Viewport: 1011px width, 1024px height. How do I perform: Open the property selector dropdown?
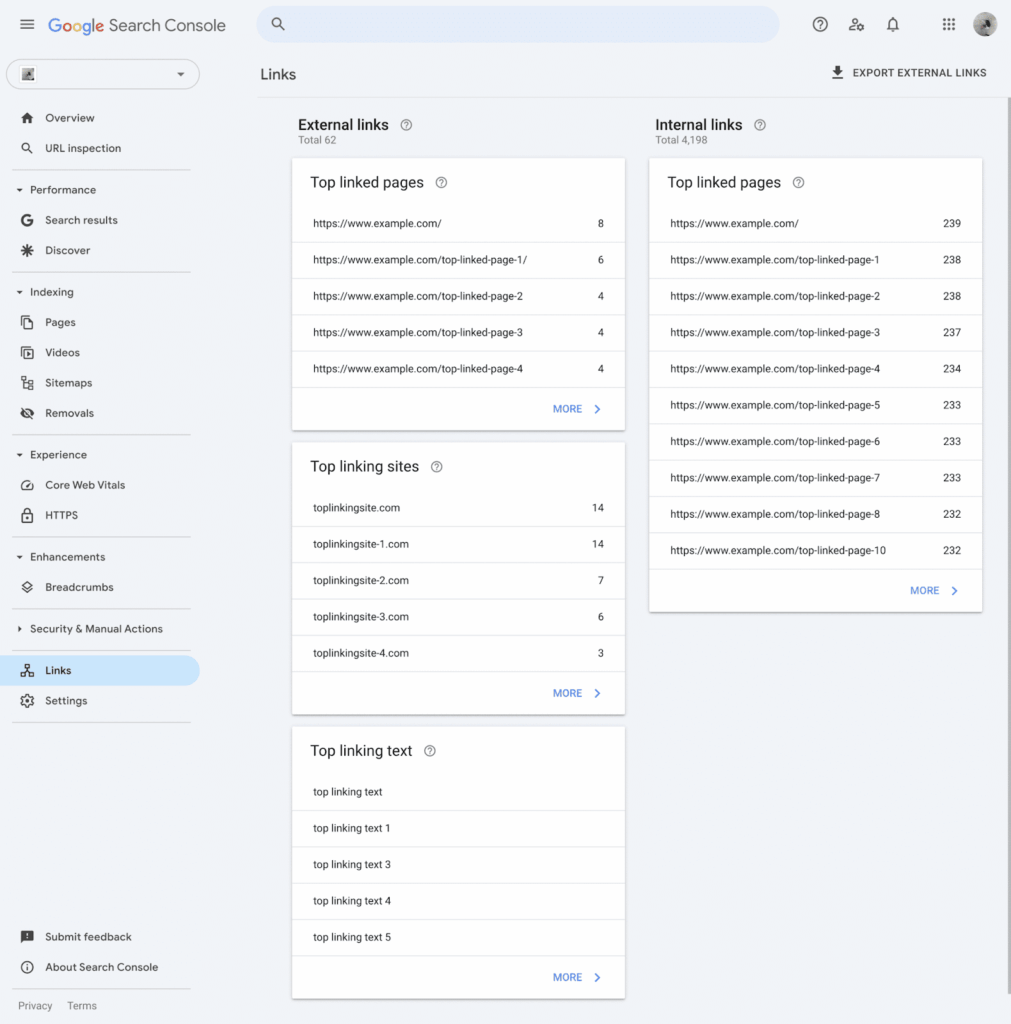[x=180, y=74]
